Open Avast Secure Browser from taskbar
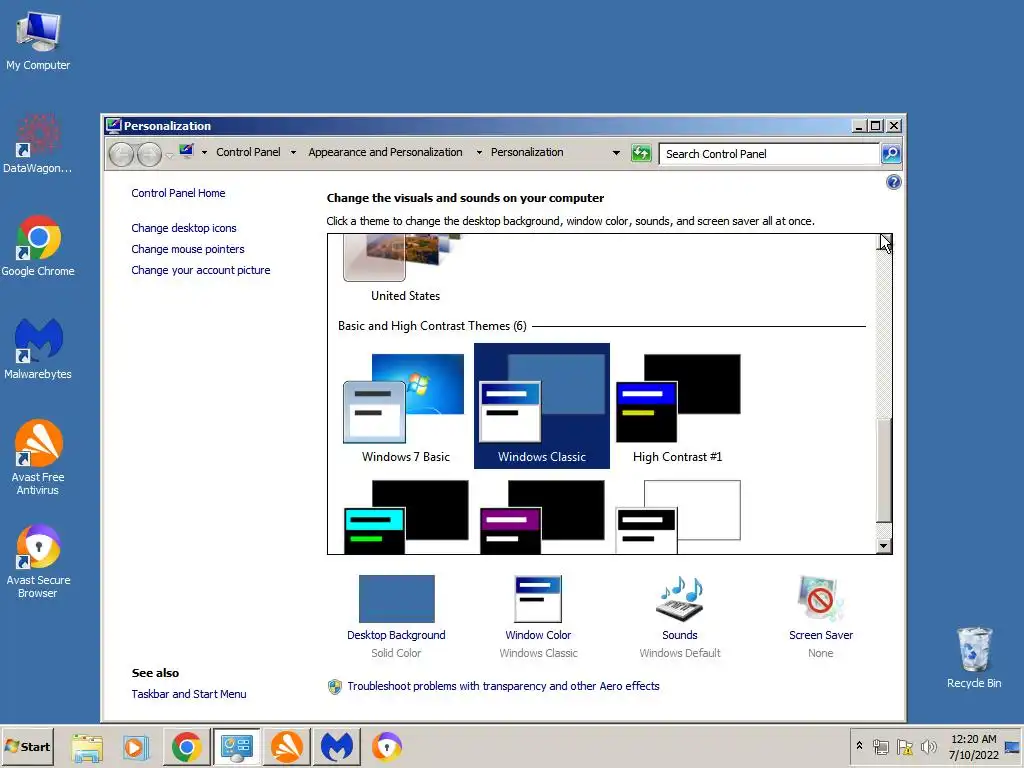This screenshot has height=768, width=1024. [387, 747]
